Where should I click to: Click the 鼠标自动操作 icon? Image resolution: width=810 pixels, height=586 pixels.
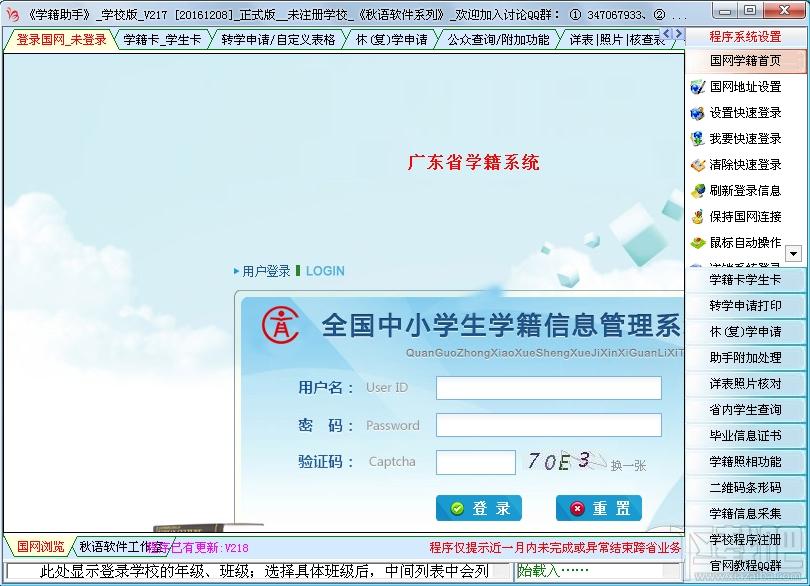tap(697, 242)
